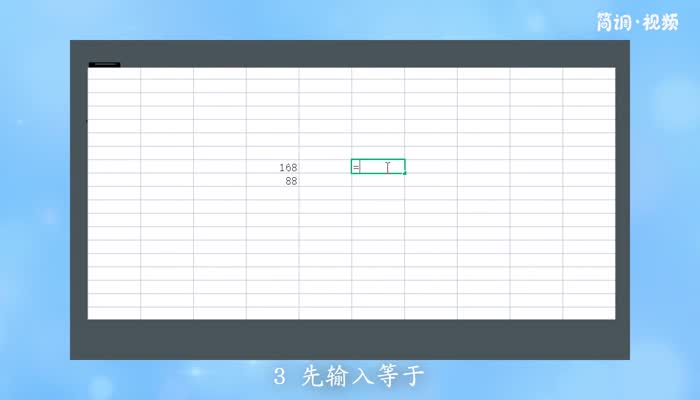700x400 pixels.
Task: Click the cell directly above the active cell
Action: click(378, 153)
